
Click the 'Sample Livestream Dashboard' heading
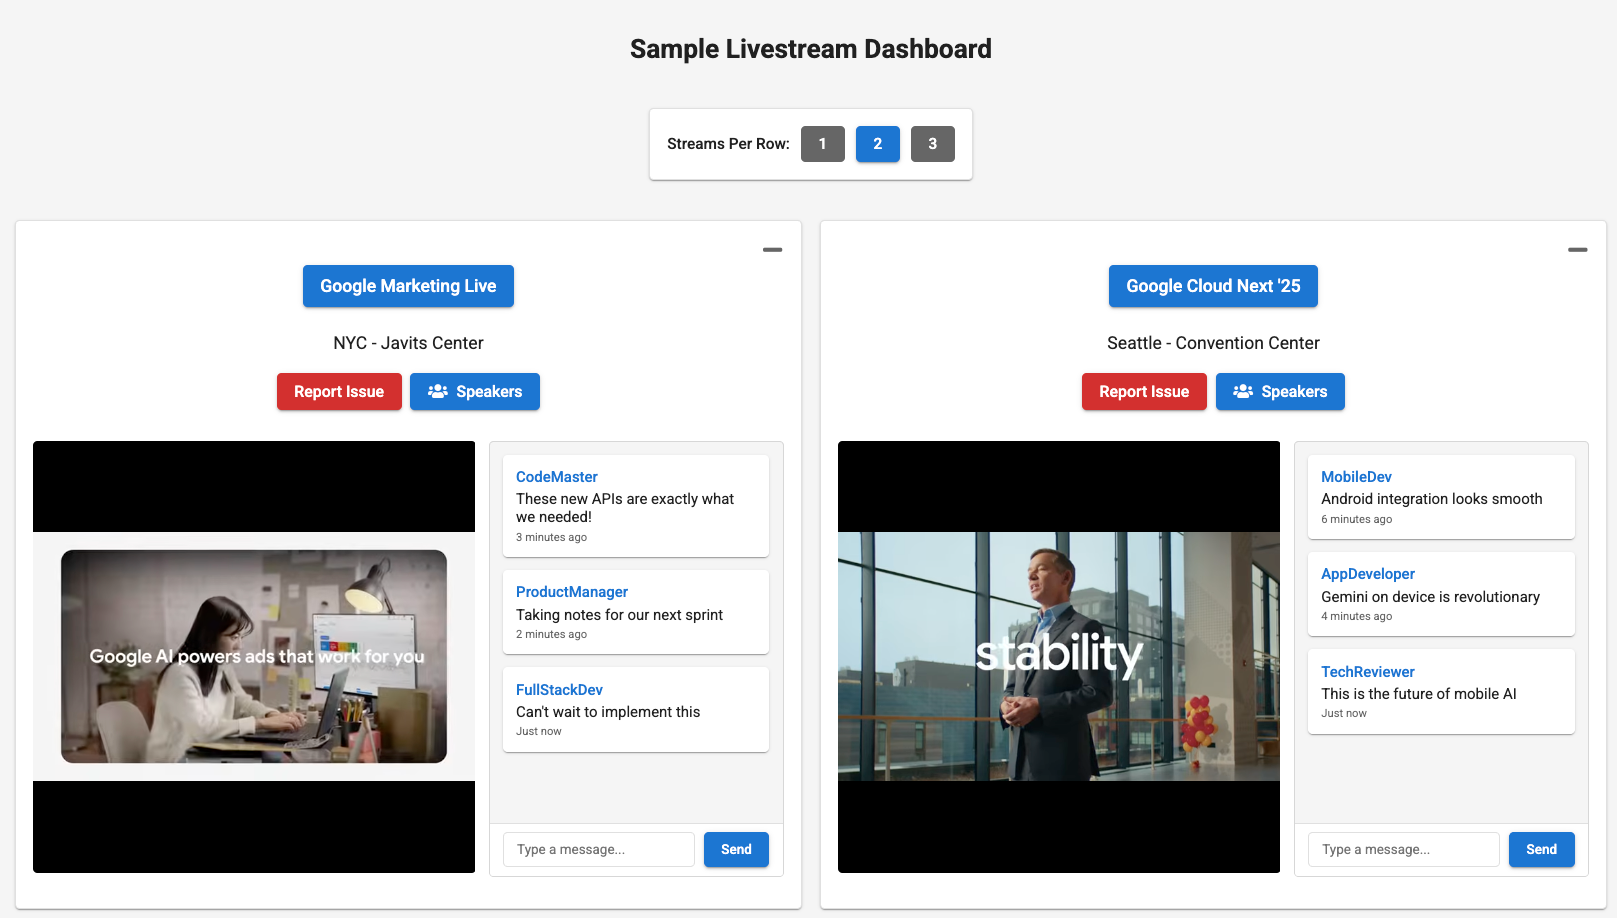[811, 49]
